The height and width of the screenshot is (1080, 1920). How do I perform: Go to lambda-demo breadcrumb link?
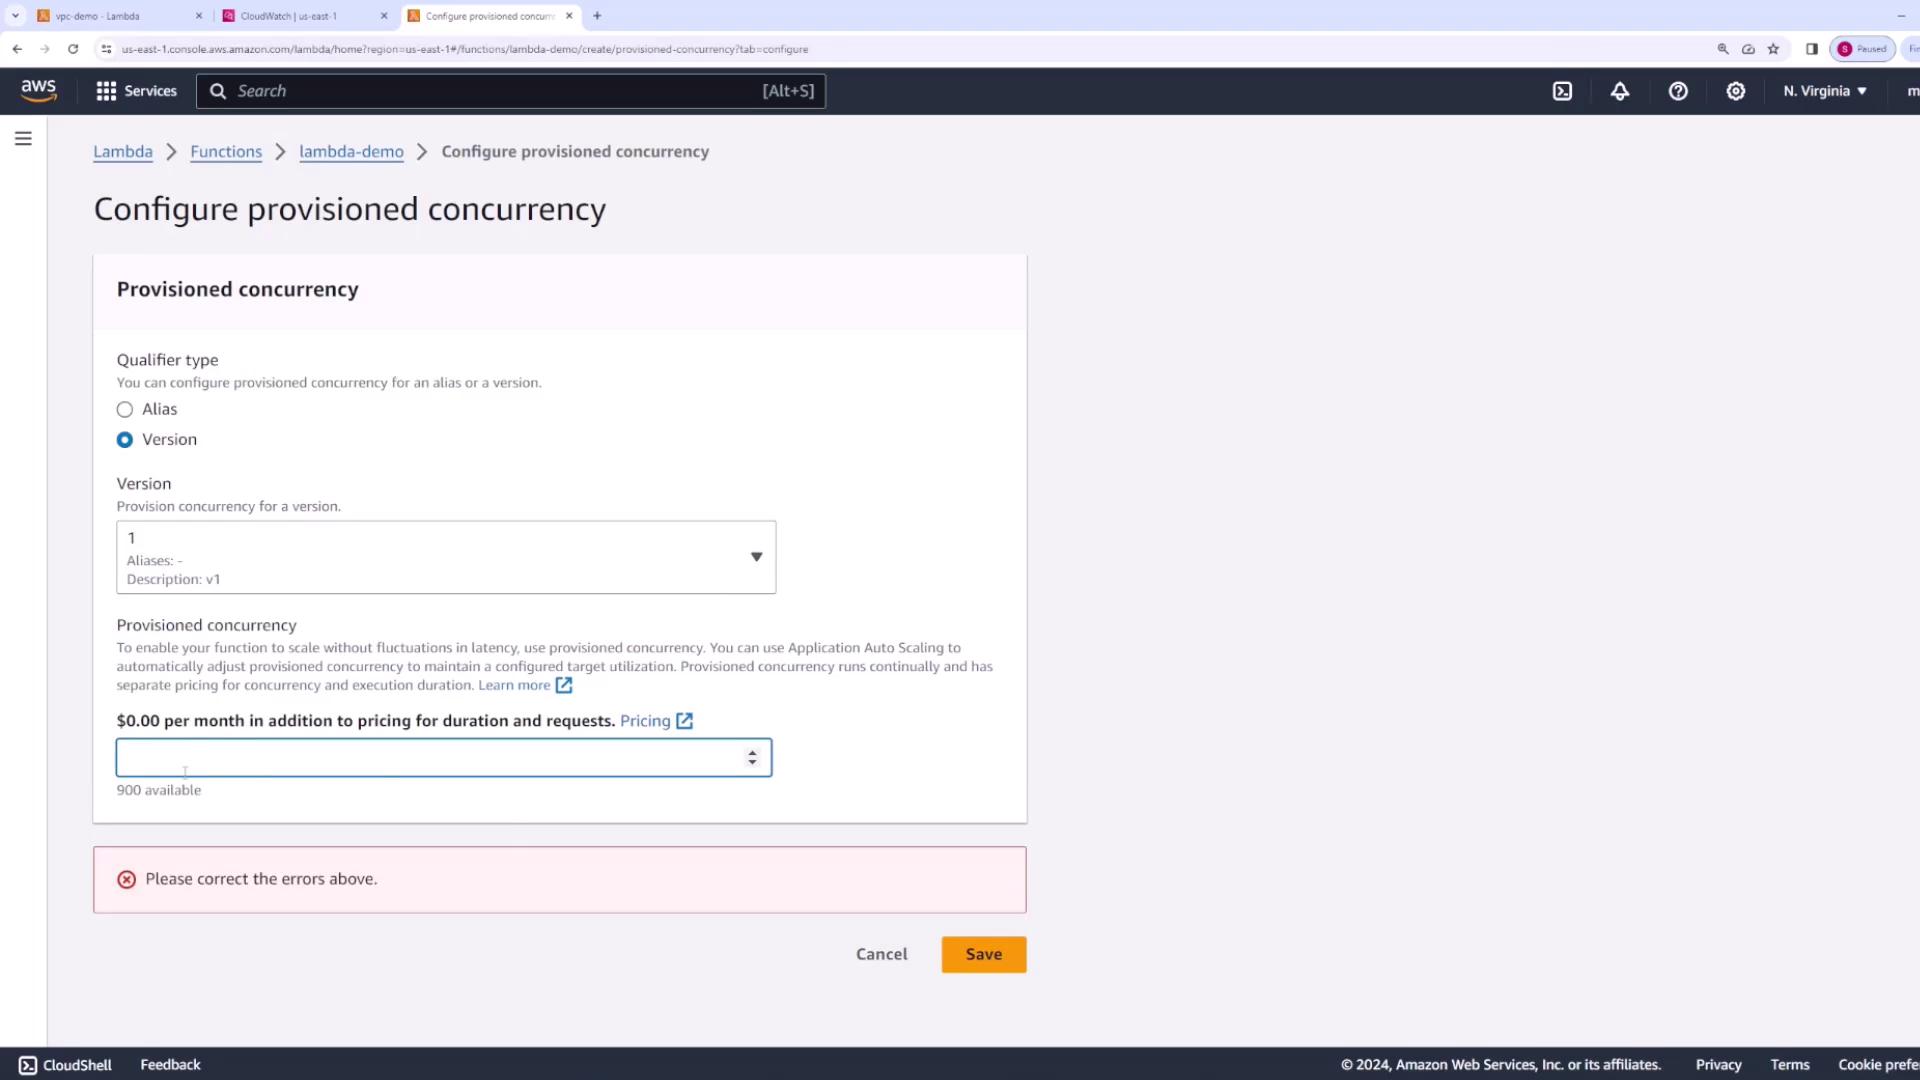click(x=351, y=152)
